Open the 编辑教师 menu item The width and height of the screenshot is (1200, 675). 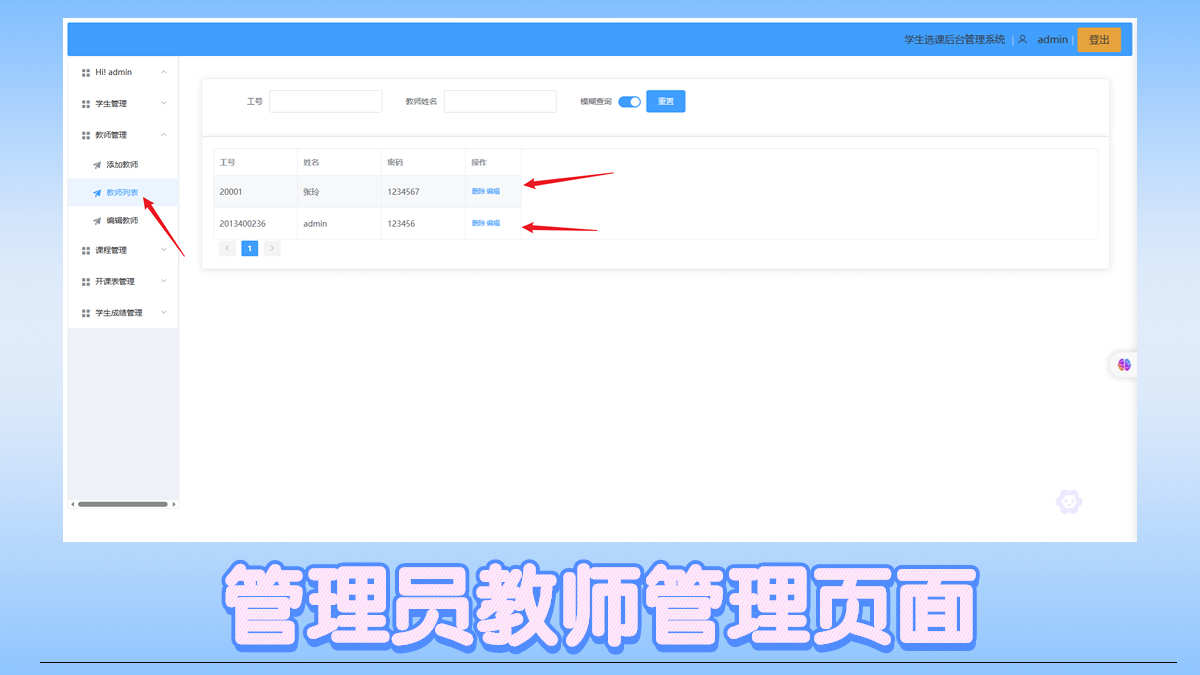[123, 220]
